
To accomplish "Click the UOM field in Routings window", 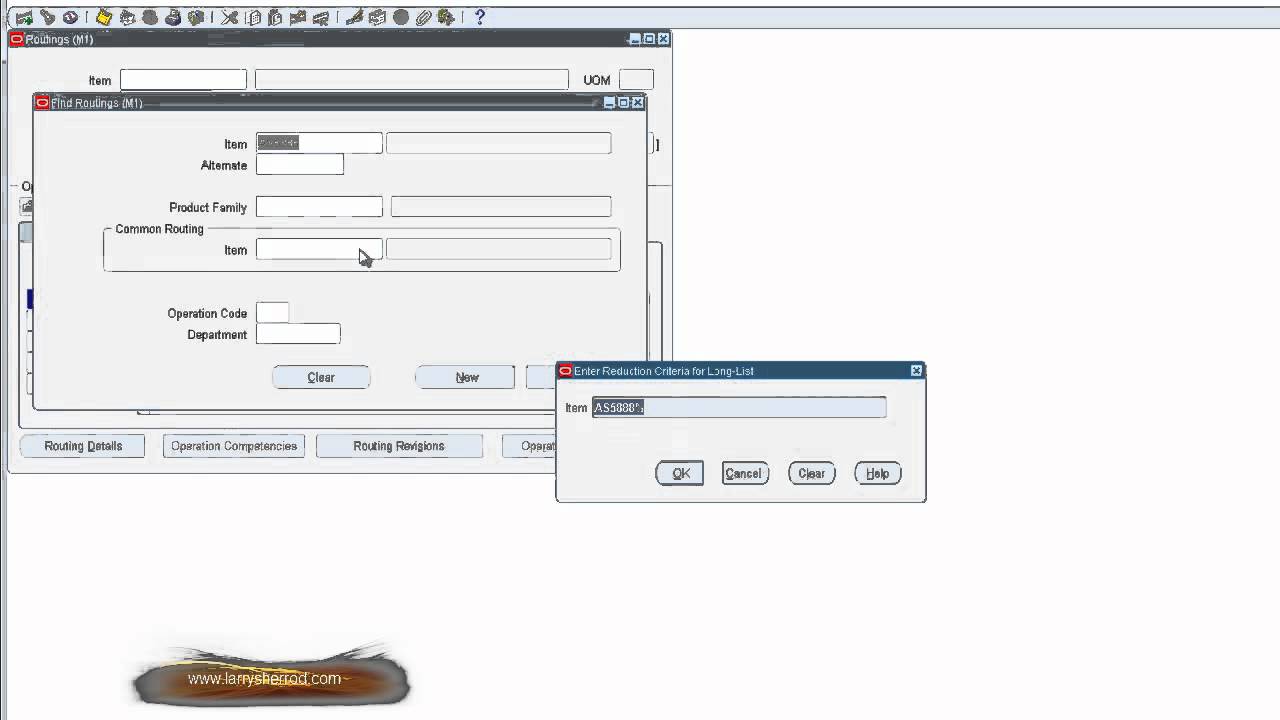I will (636, 80).
